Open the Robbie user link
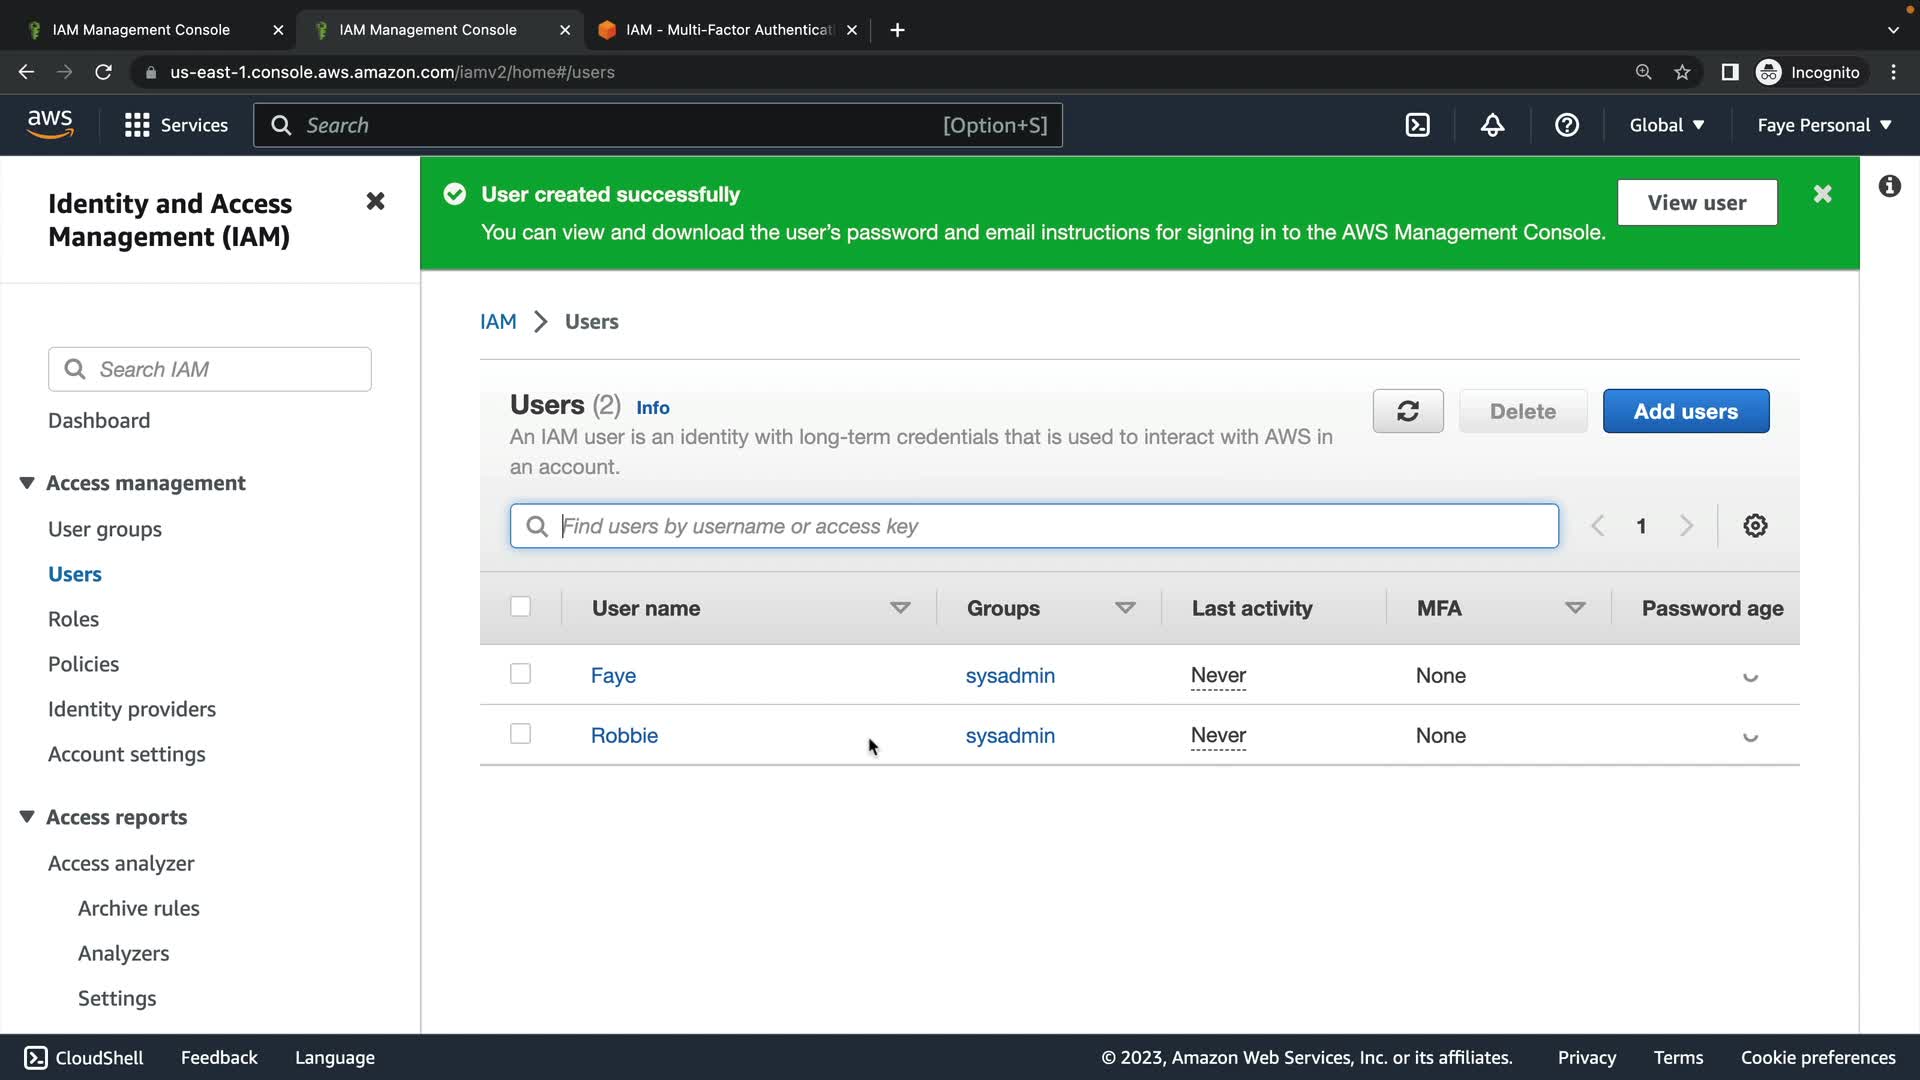The image size is (1920, 1080). 624,735
